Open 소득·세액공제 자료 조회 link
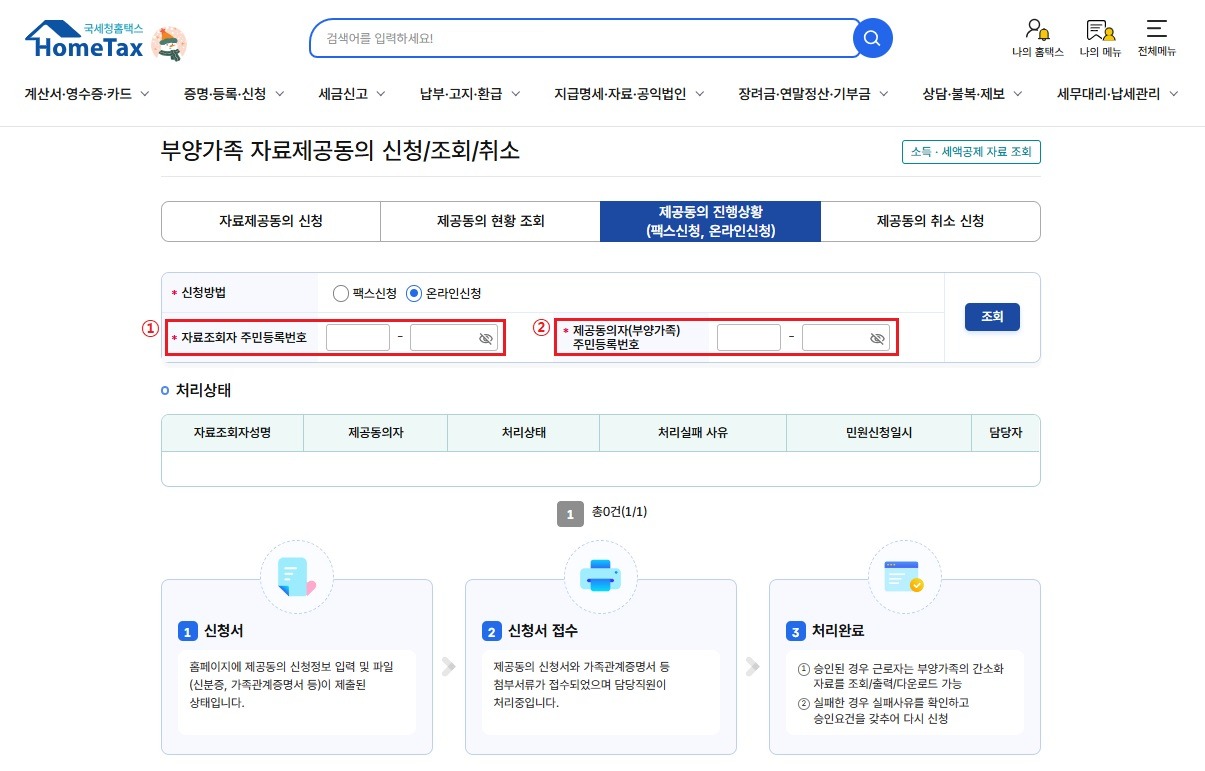The width and height of the screenshot is (1205, 771). point(971,152)
